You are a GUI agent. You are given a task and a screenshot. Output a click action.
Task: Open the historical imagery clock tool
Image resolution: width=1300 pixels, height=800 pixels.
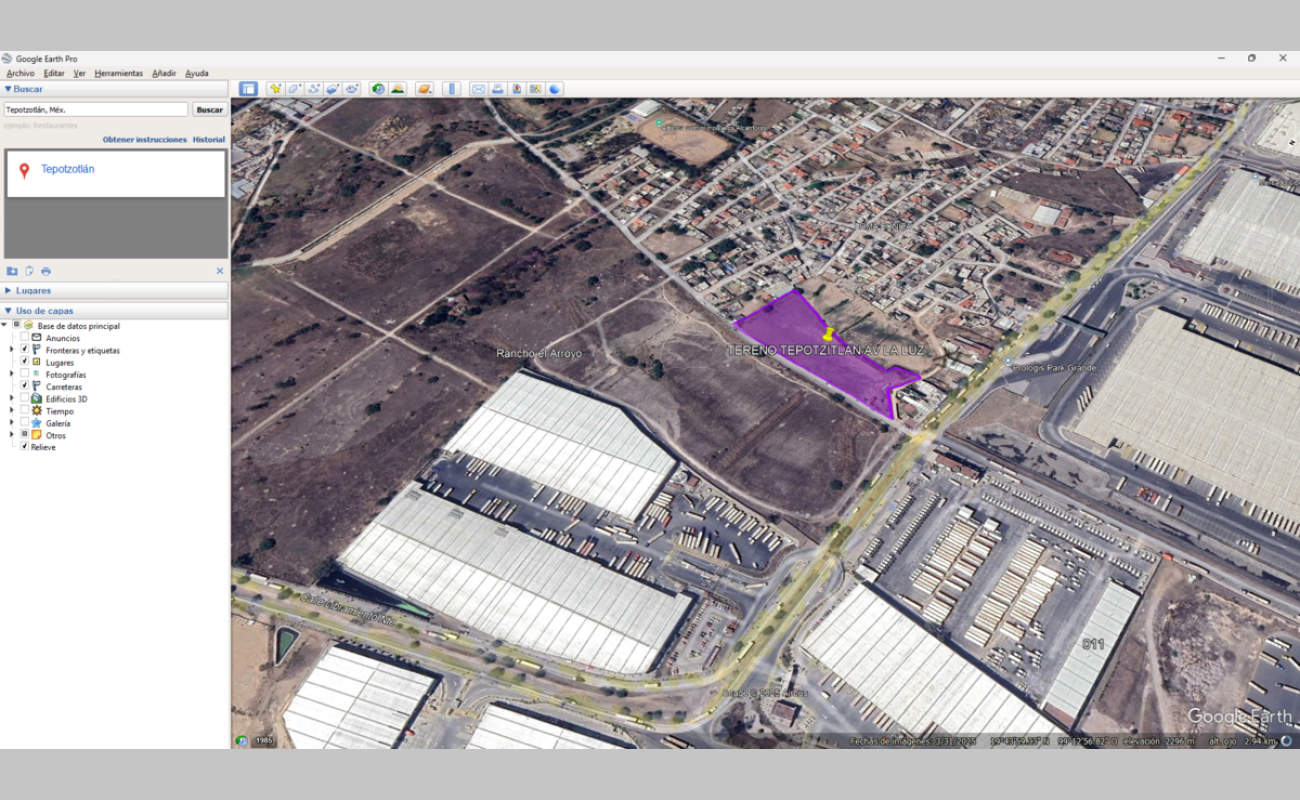378,89
